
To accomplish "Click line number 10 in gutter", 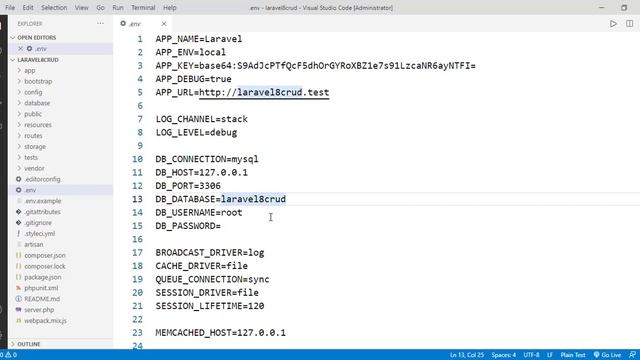I will click(138, 159).
